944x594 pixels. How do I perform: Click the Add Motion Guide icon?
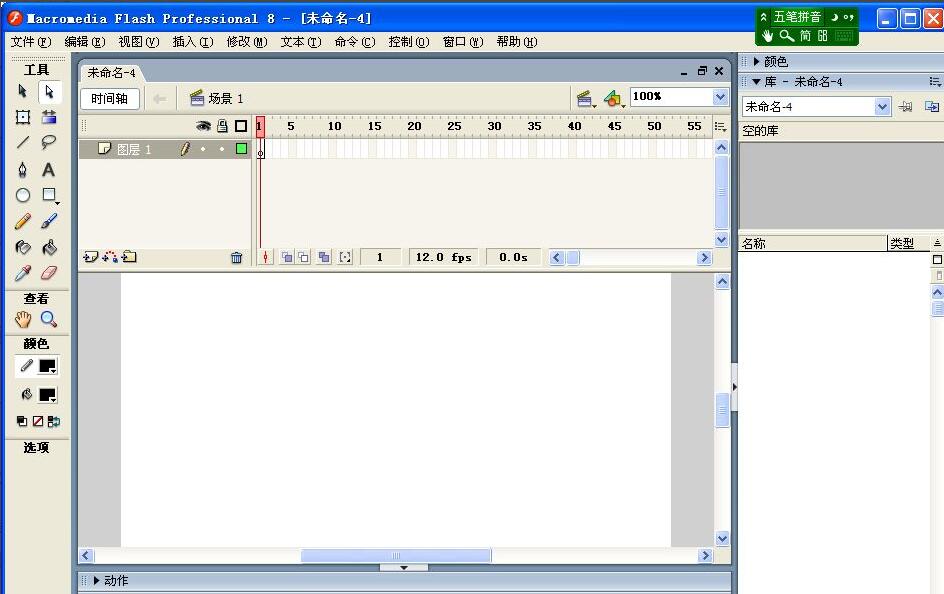(x=110, y=257)
